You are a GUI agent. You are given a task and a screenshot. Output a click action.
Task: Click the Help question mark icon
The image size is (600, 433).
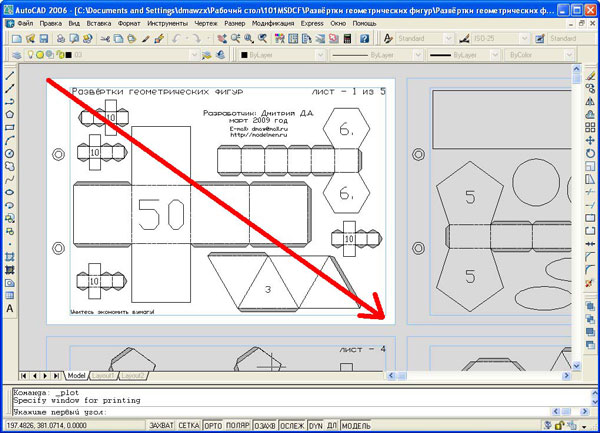(x=364, y=39)
